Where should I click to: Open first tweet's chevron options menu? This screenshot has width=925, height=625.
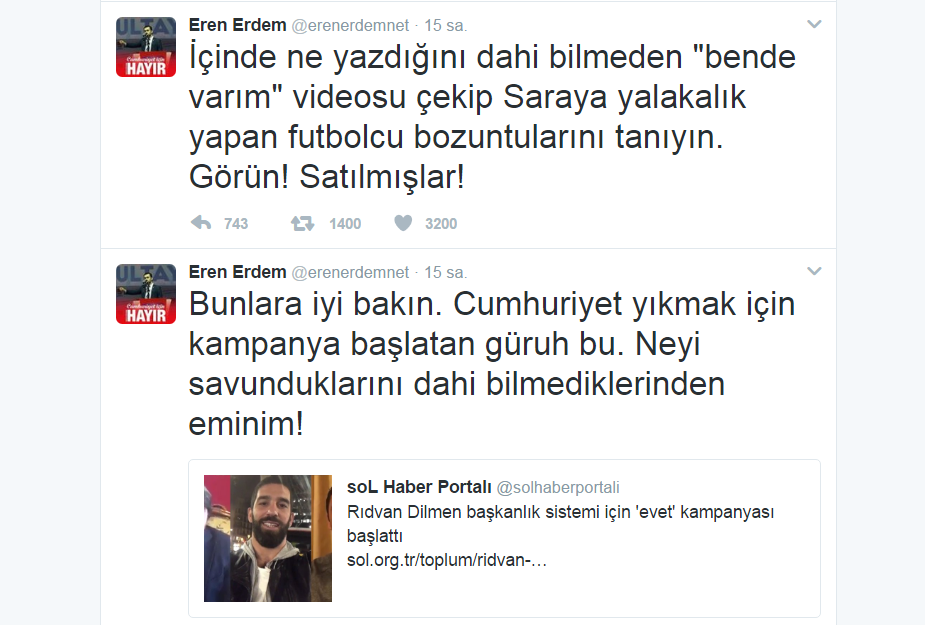(x=814, y=24)
